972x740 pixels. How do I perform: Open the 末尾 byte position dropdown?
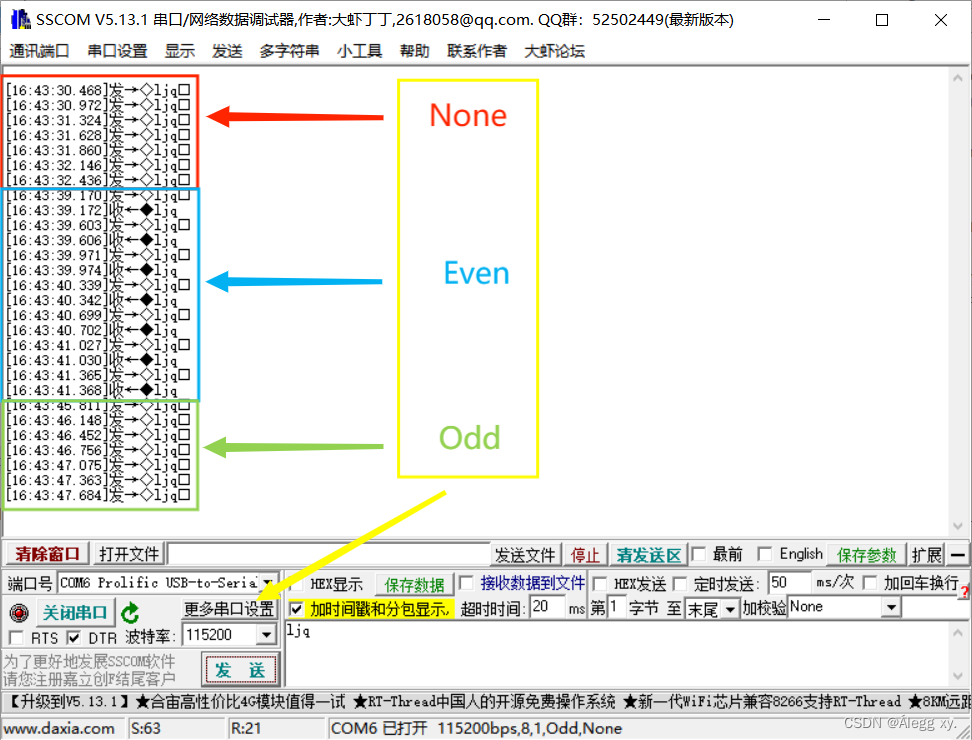(730, 610)
